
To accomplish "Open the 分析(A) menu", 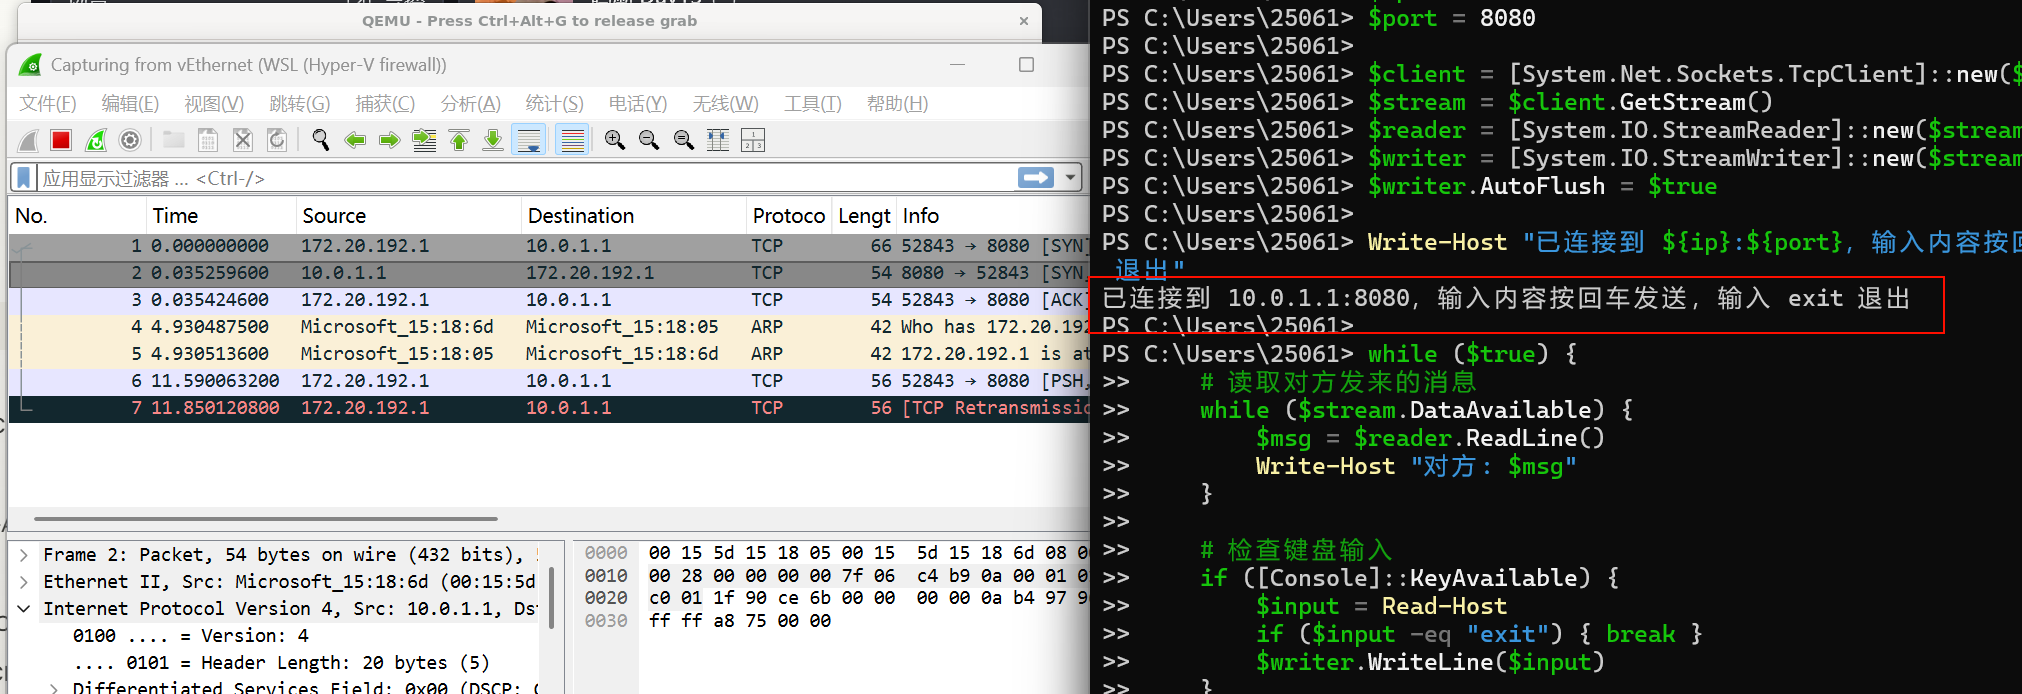I will click(470, 104).
